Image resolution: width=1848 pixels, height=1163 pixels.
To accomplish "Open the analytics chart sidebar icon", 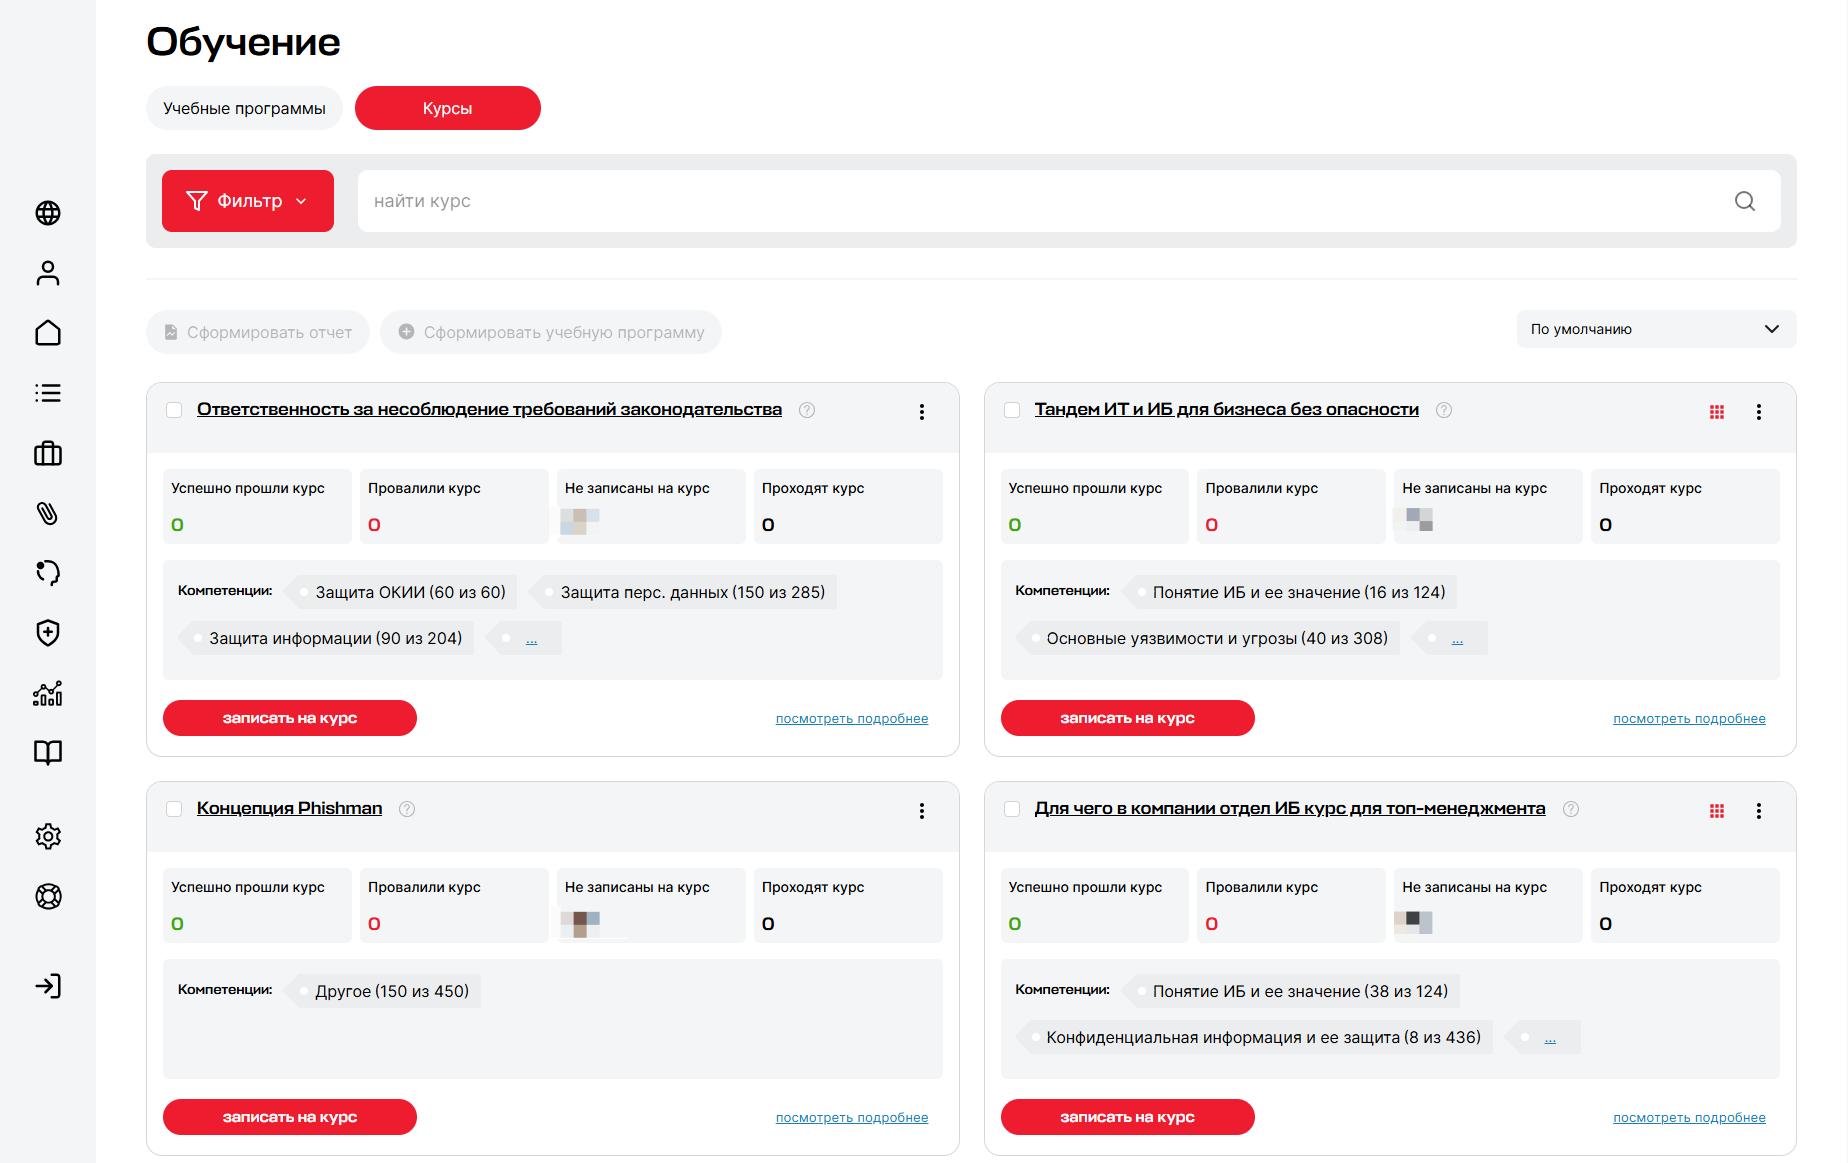I will (48, 693).
